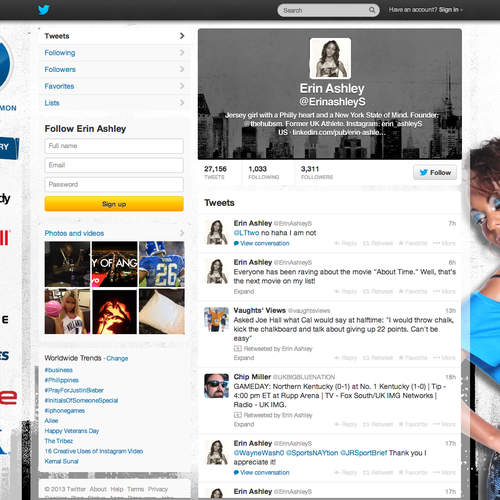Image resolution: width=500 pixels, height=500 pixels.
Task: Click the yellow Sign up button
Action: click(x=114, y=204)
